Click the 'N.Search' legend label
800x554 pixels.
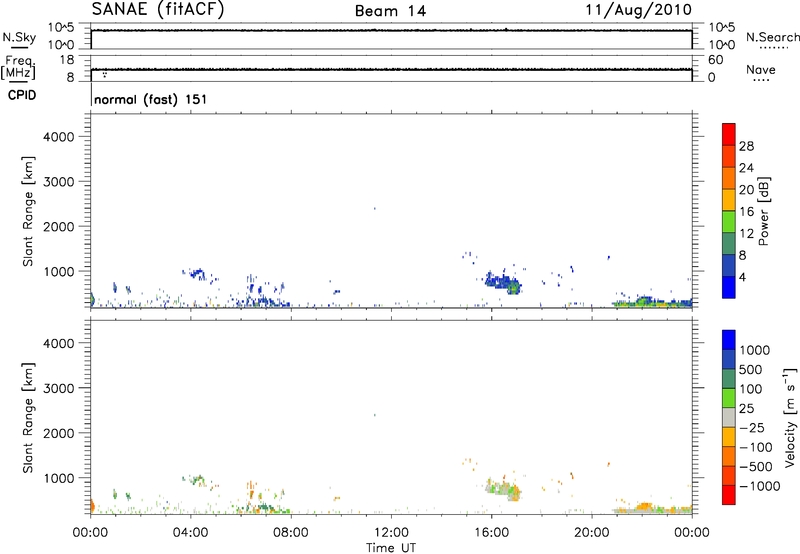pos(772,37)
